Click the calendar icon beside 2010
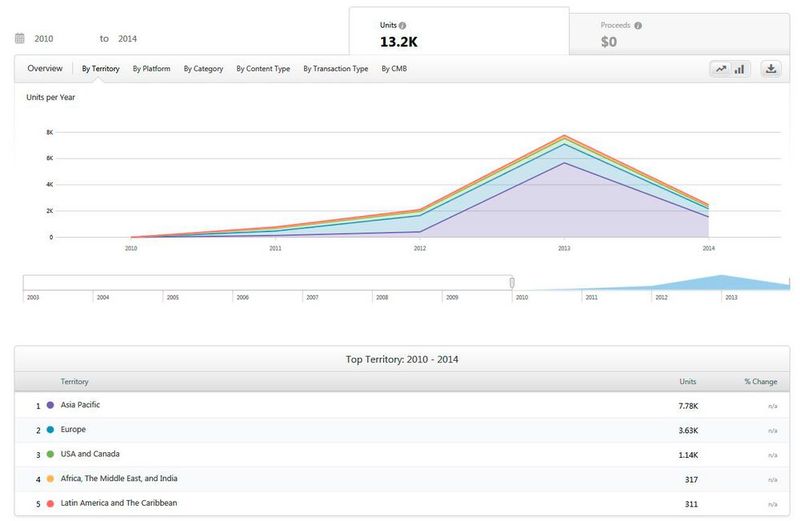The image size is (800, 521). click(x=19, y=39)
